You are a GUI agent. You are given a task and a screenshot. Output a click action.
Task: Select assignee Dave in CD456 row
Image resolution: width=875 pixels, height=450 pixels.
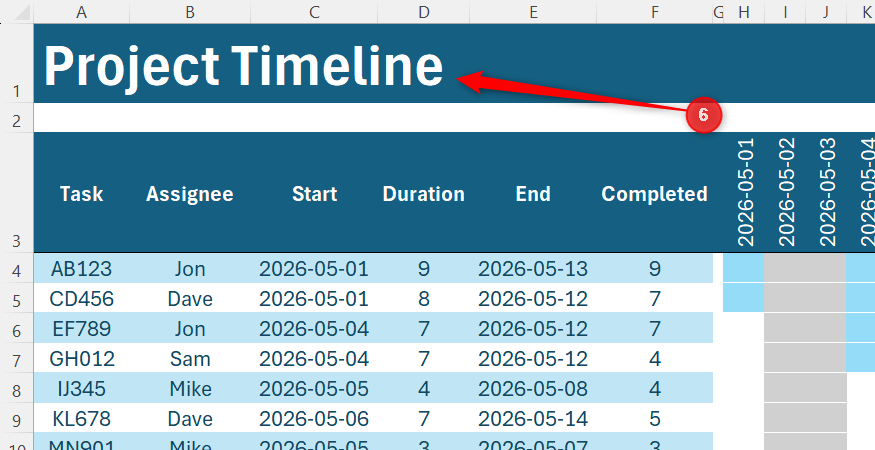tap(190, 298)
